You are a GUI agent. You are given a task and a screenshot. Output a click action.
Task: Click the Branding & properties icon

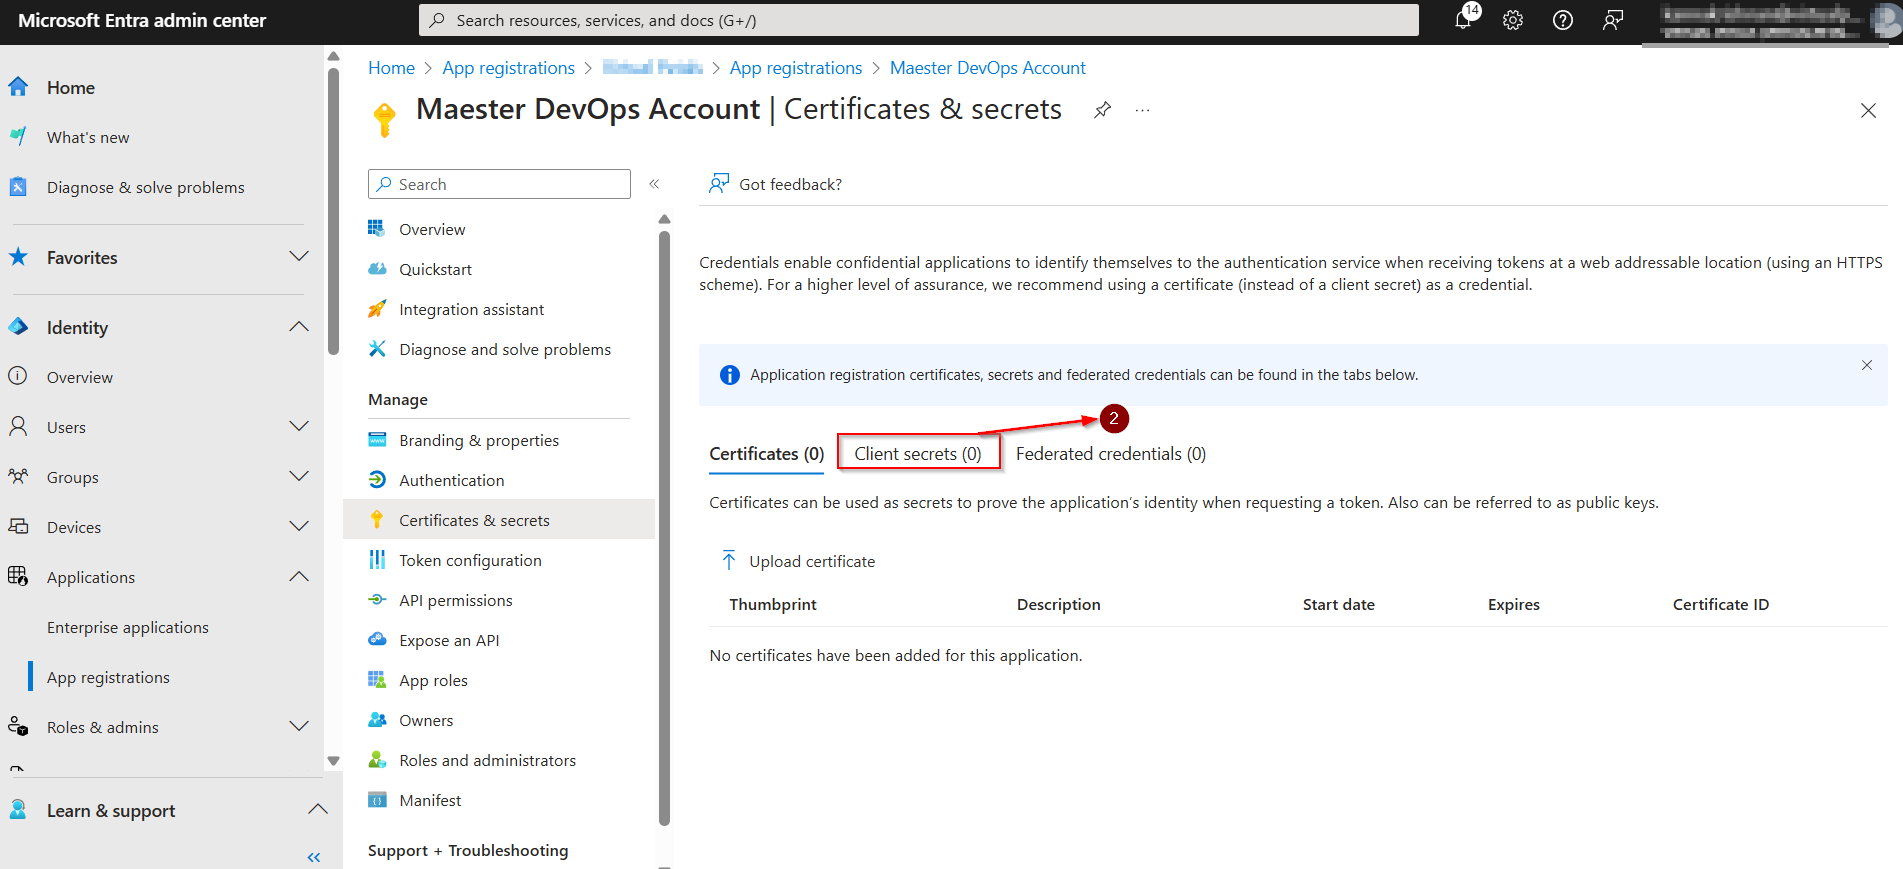(377, 440)
